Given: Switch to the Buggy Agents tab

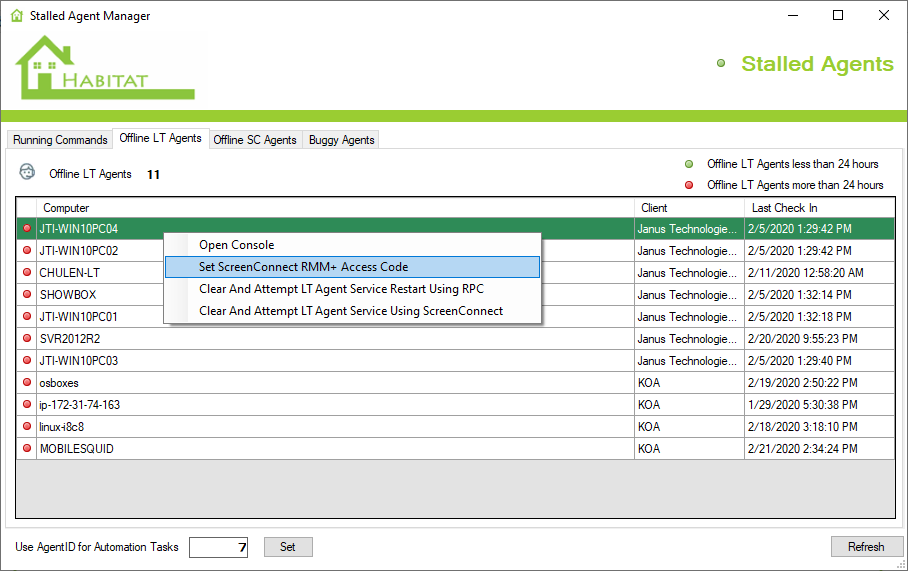Looking at the screenshot, I should [341, 140].
